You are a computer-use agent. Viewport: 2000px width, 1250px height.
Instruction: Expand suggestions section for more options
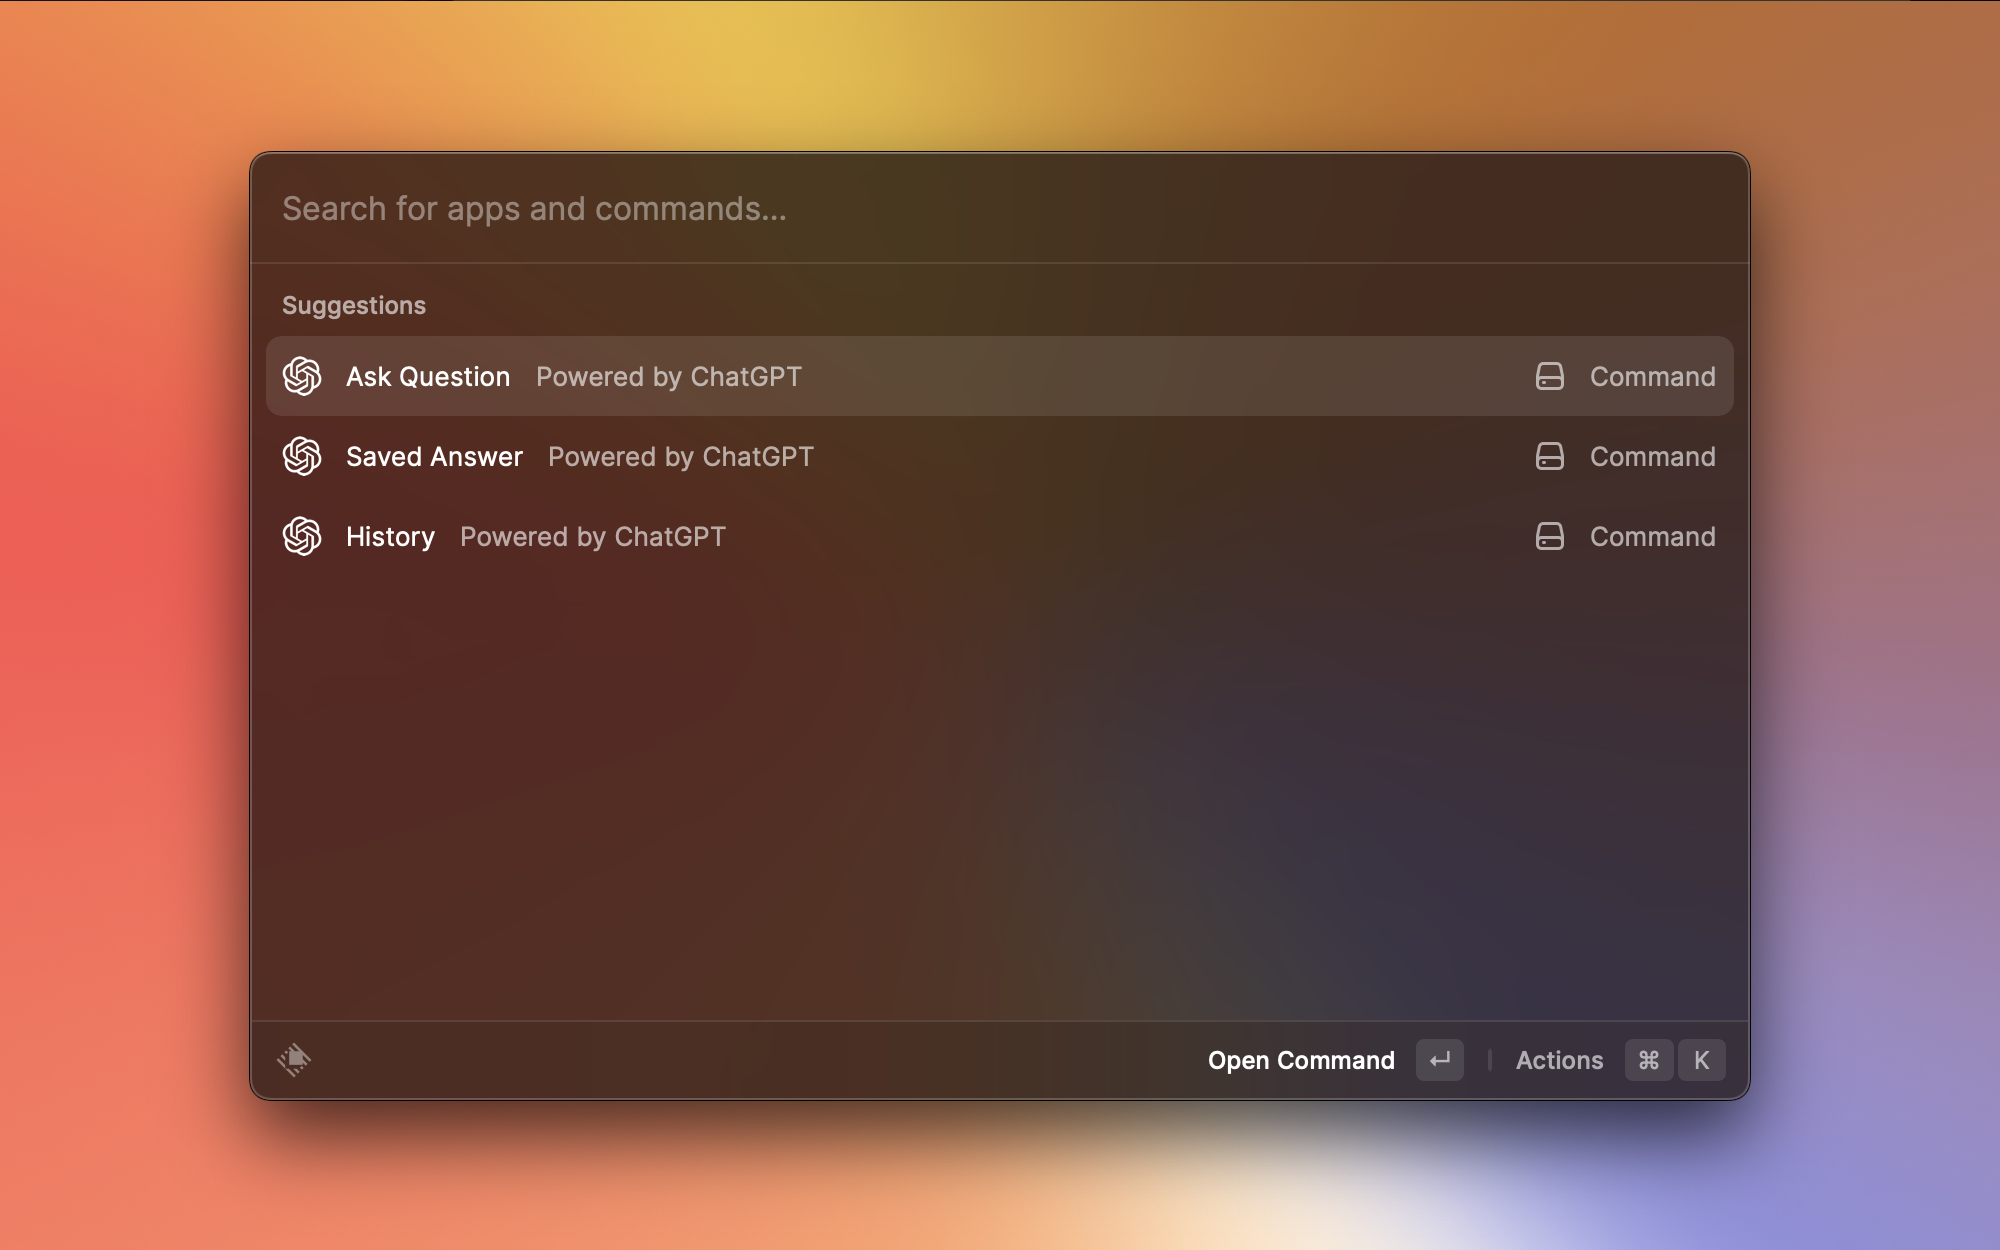tap(354, 305)
